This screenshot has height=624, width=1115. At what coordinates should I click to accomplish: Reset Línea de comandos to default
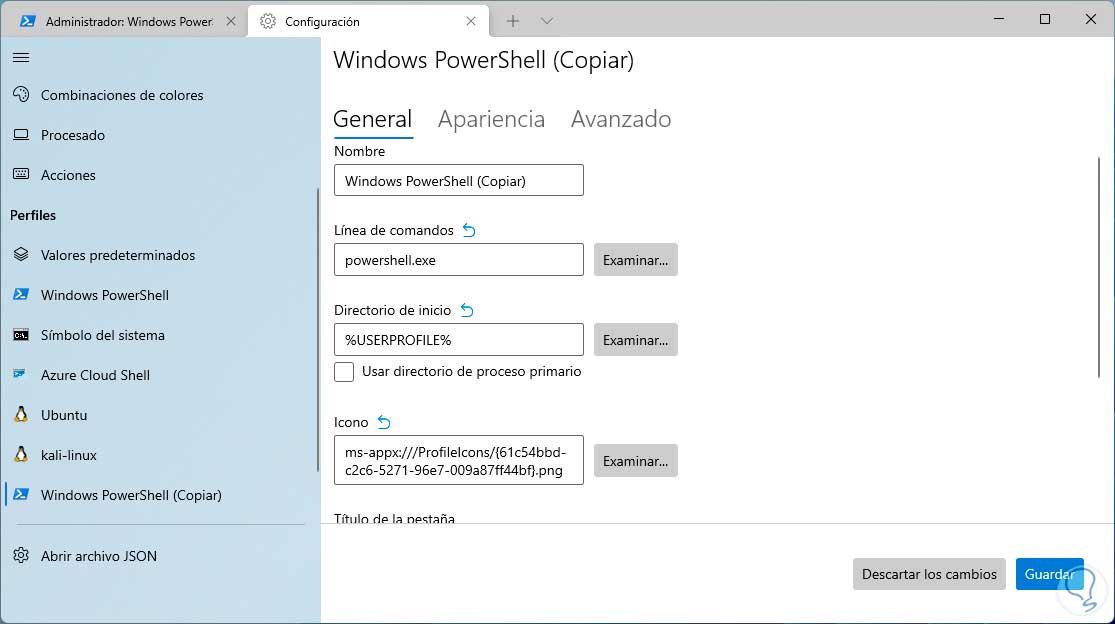469,230
